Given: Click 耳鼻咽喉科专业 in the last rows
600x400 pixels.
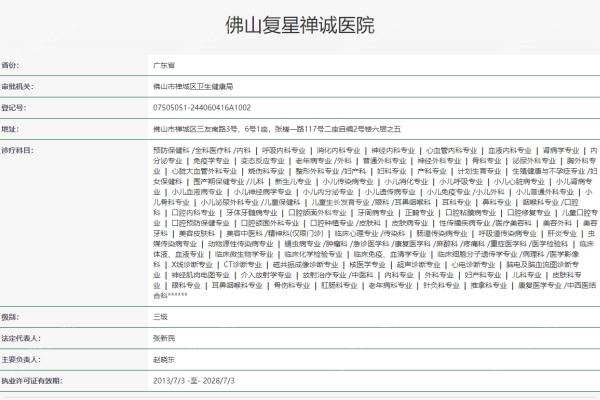Looking at the screenshot, I should 237,285.
